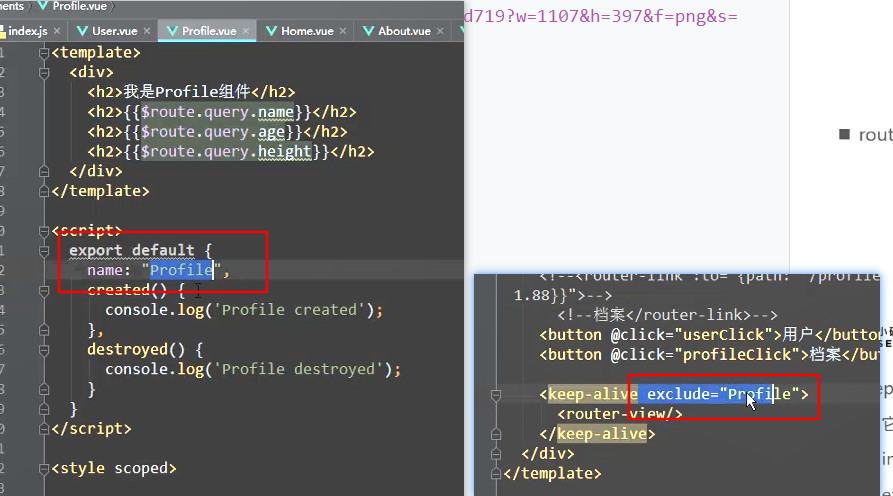Click the highlighted "Profile" name value
The height and width of the screenshot is (496, 893).
coord(181,270)
